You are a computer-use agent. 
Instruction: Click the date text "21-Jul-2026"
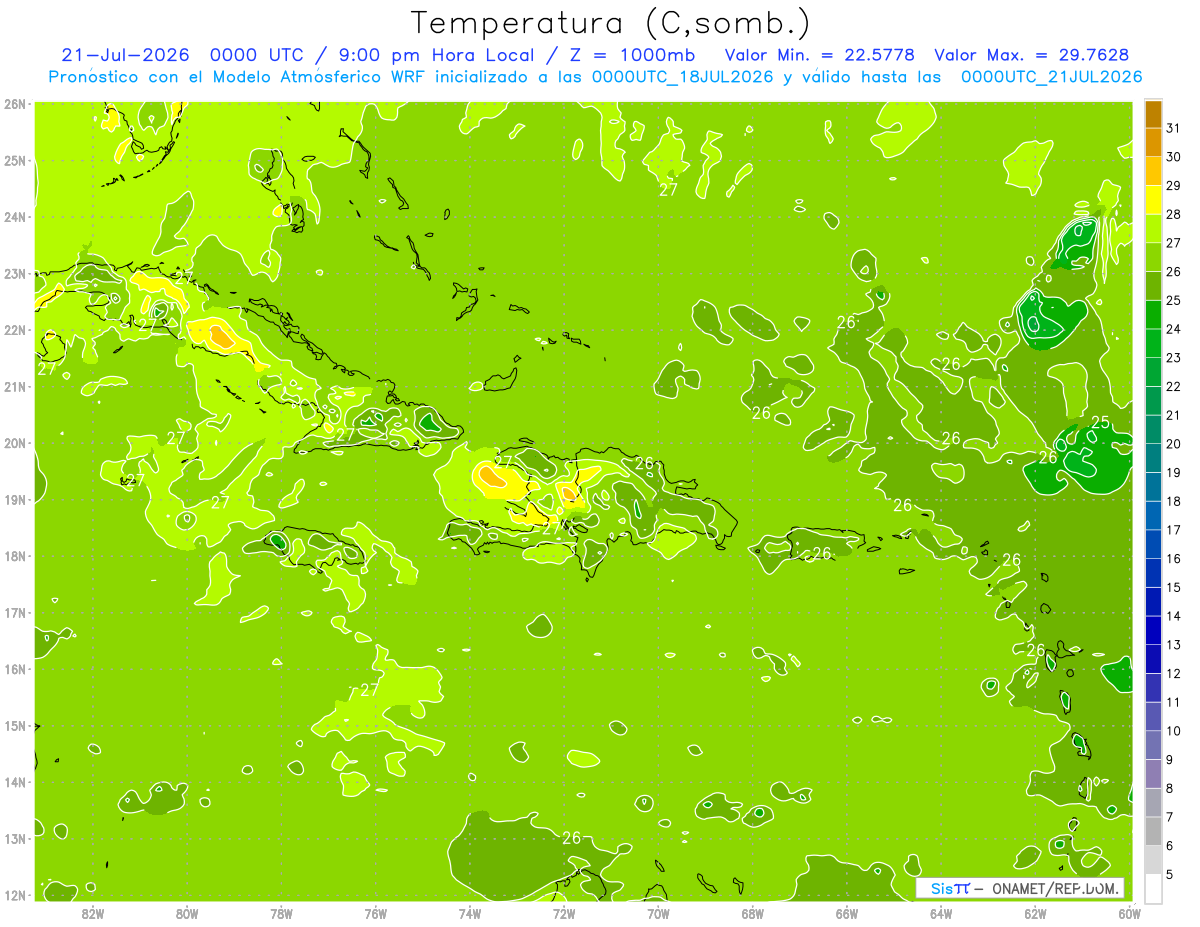pyautogui.click(x=125, y=55)
